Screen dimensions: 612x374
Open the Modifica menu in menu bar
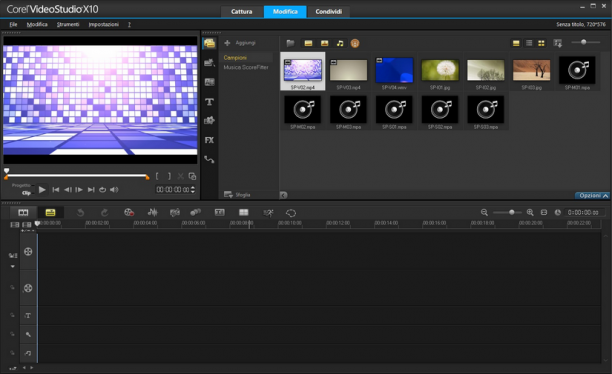coord(37,24)
